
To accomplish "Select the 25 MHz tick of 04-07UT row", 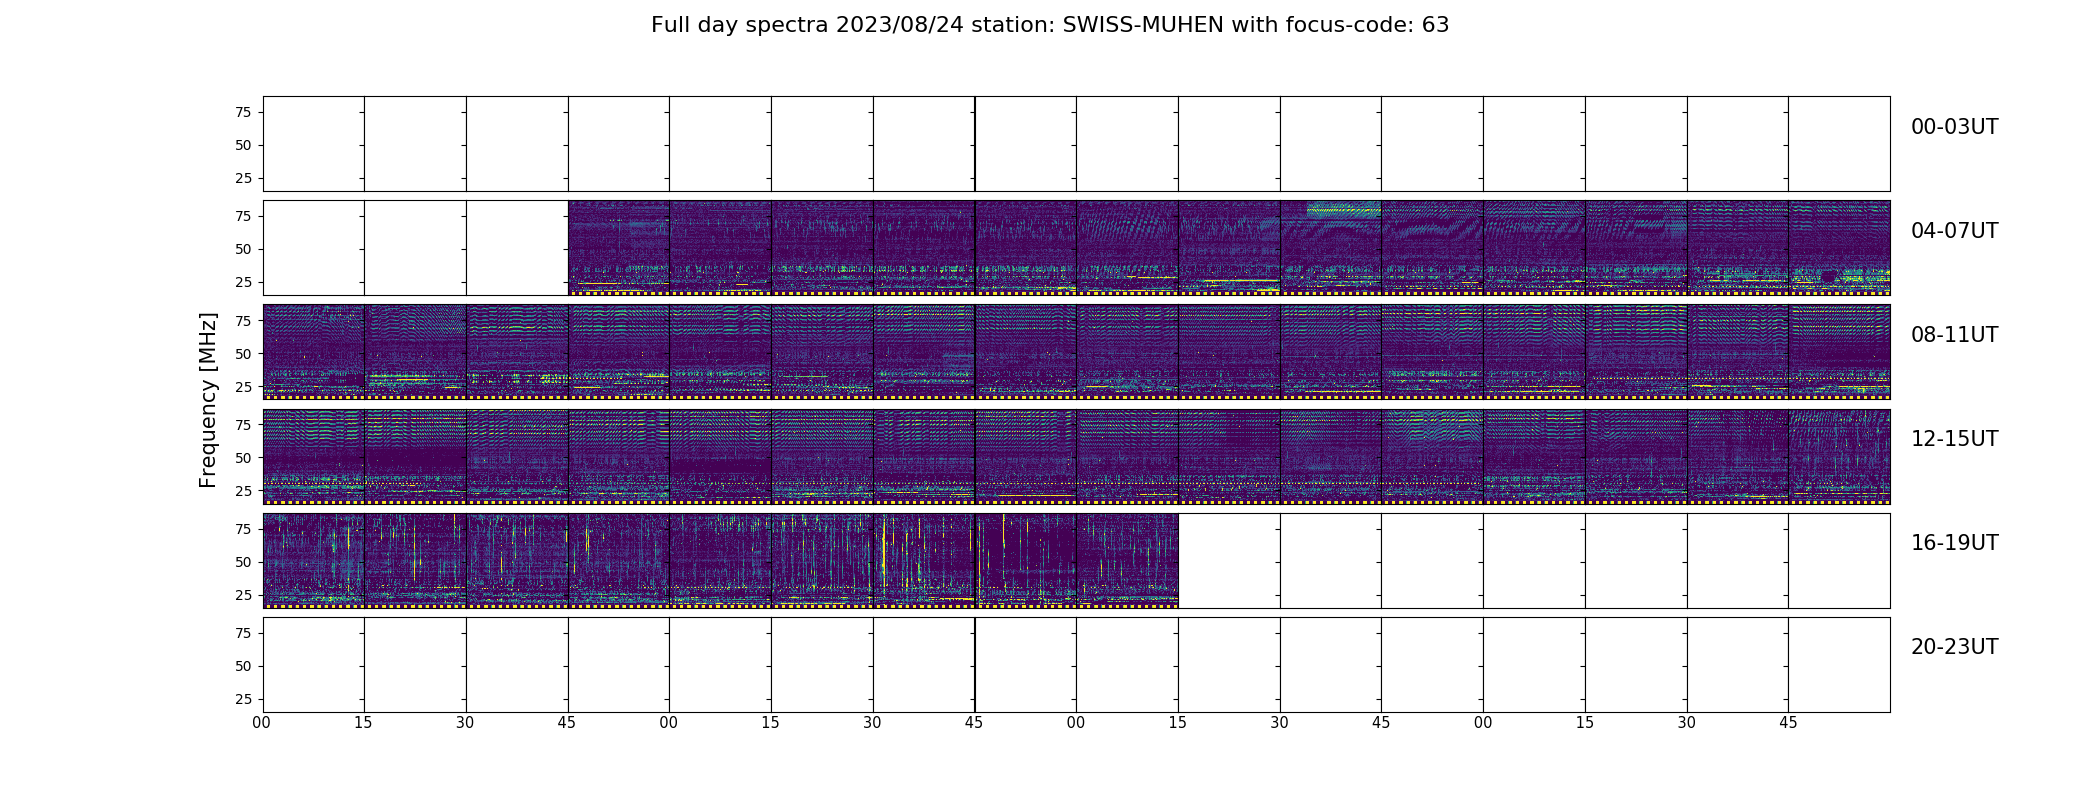I will (243, 282).
